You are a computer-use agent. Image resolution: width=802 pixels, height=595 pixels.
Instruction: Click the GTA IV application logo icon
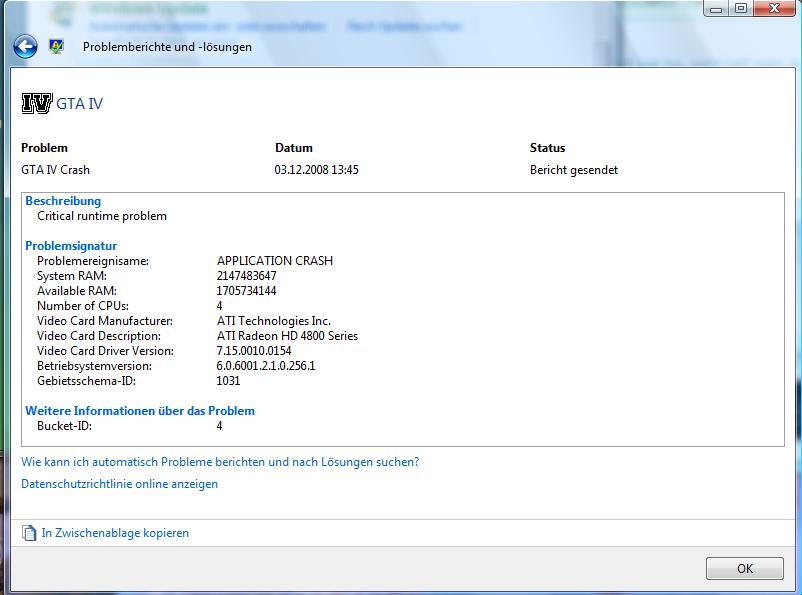[37, 103]
